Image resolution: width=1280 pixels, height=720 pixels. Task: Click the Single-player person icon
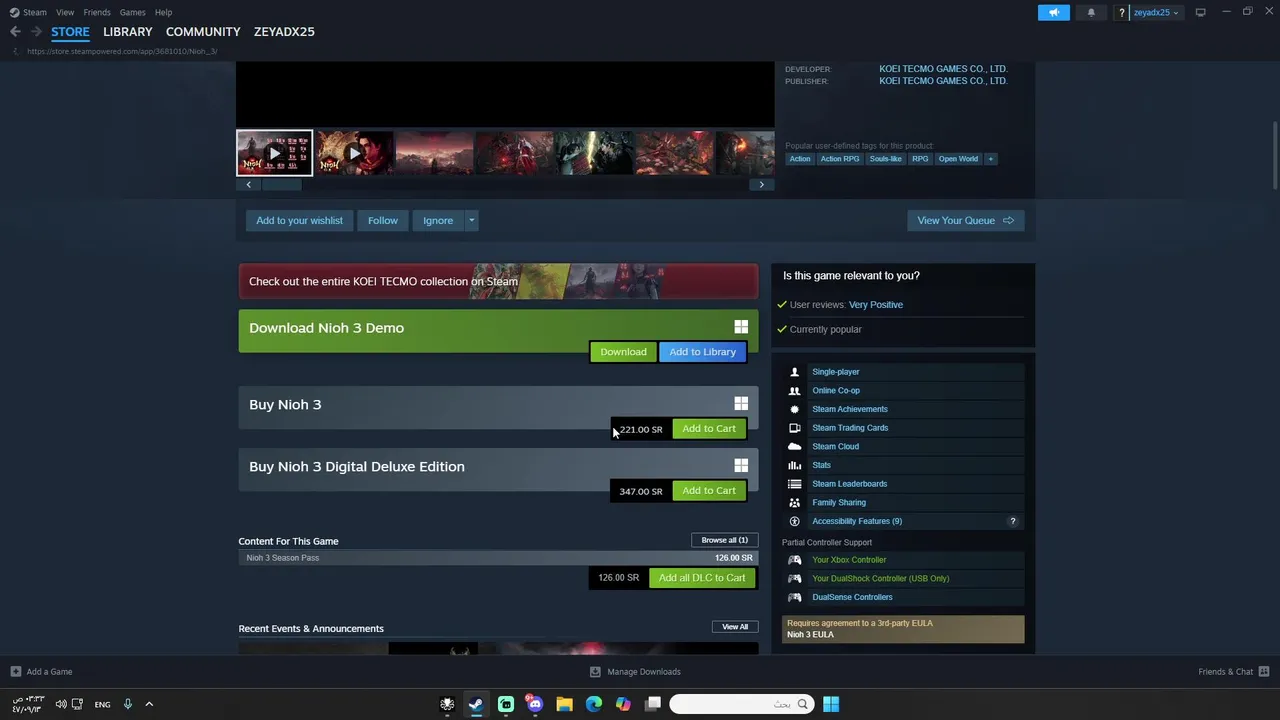[795, 372]
